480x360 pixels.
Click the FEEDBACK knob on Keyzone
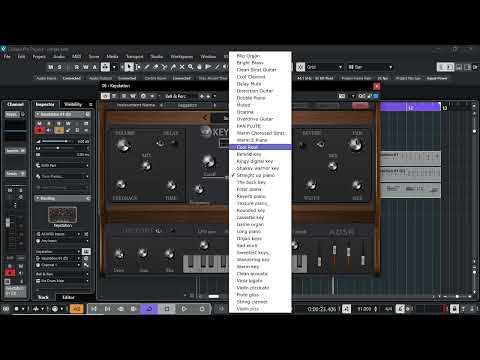[121, 184]
